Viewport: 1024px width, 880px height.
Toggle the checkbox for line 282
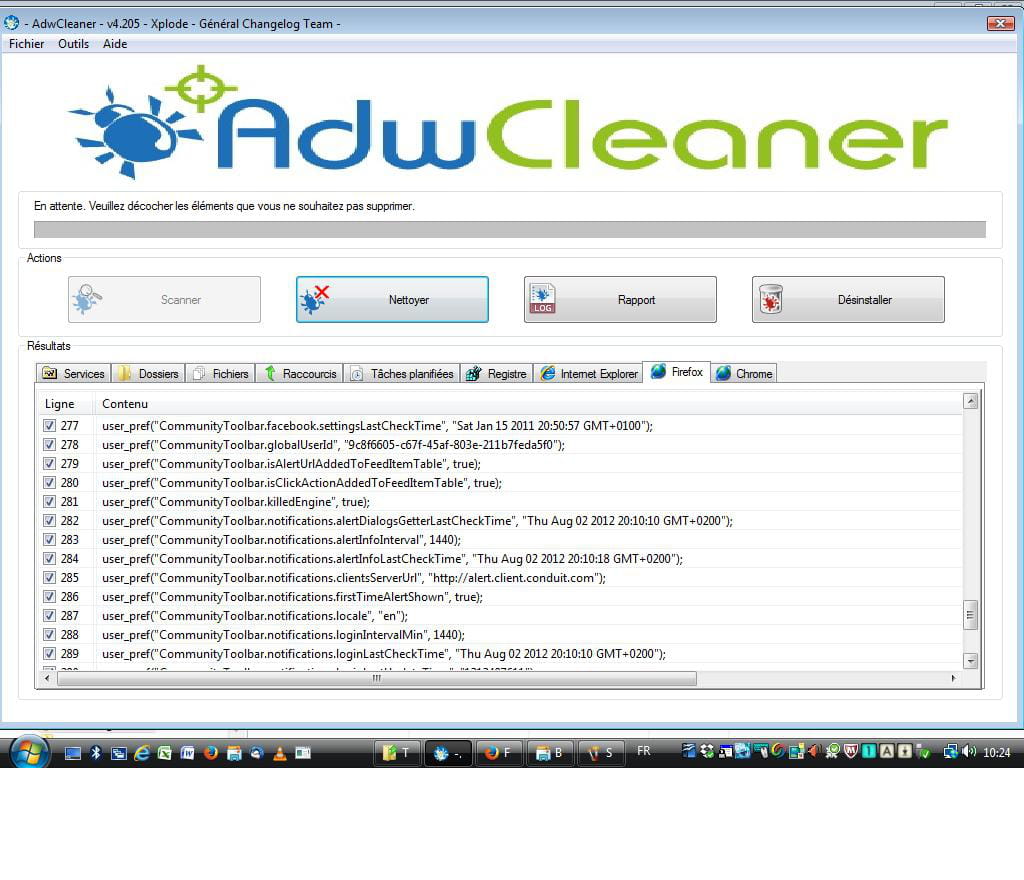[49, 521]
